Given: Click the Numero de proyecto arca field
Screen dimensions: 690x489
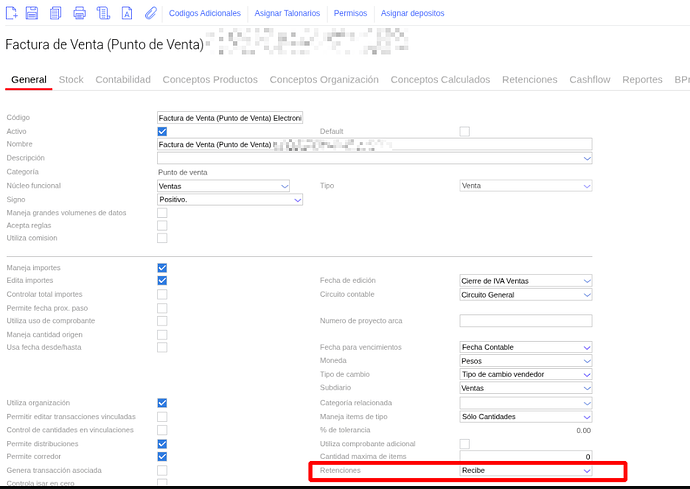Looking at the screenshot, I should pyautogui.click(x=526, y=320).
